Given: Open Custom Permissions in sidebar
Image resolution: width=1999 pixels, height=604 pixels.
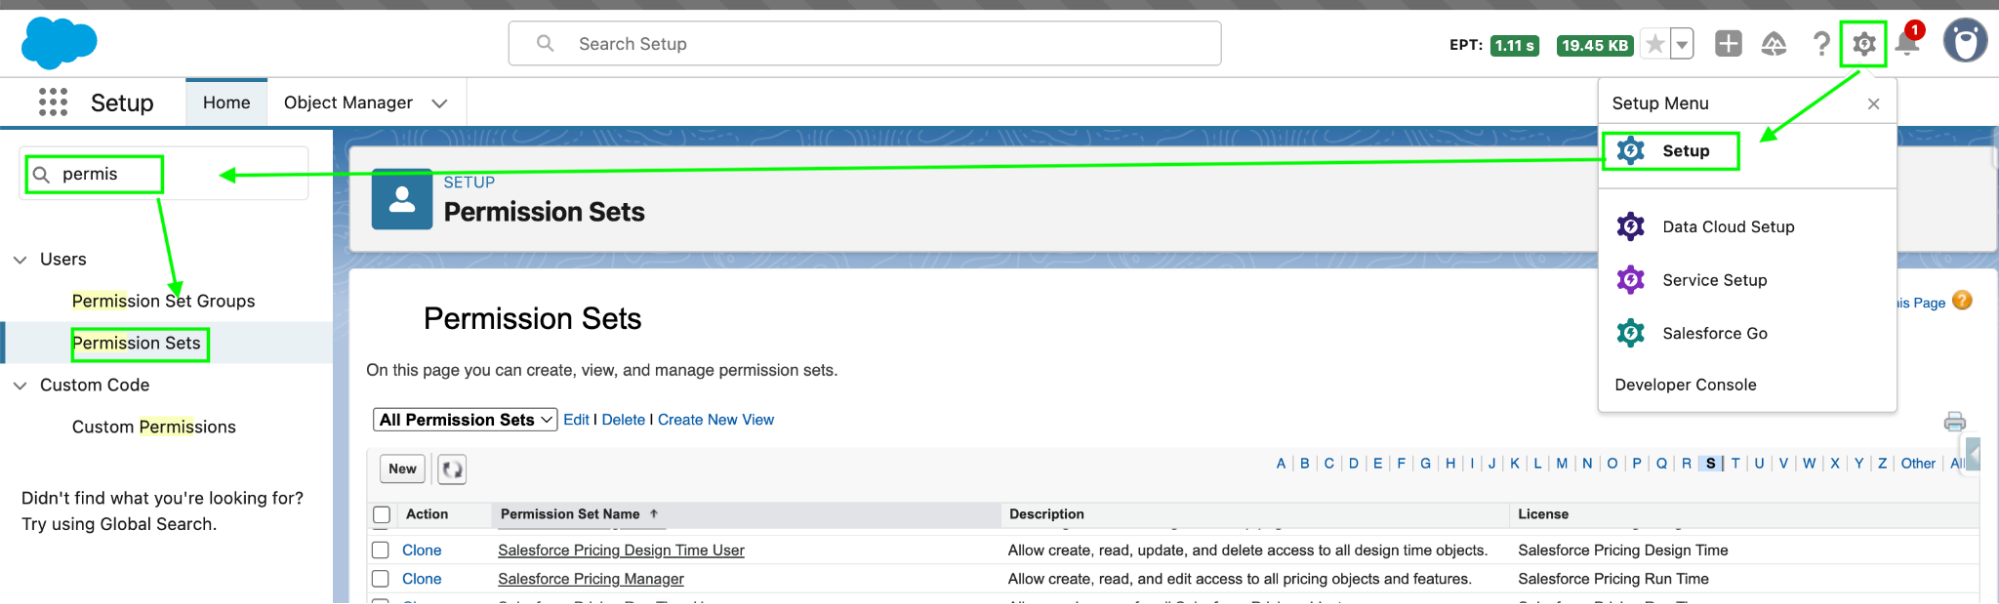Looking at the screenshot, I should [153, 427].
